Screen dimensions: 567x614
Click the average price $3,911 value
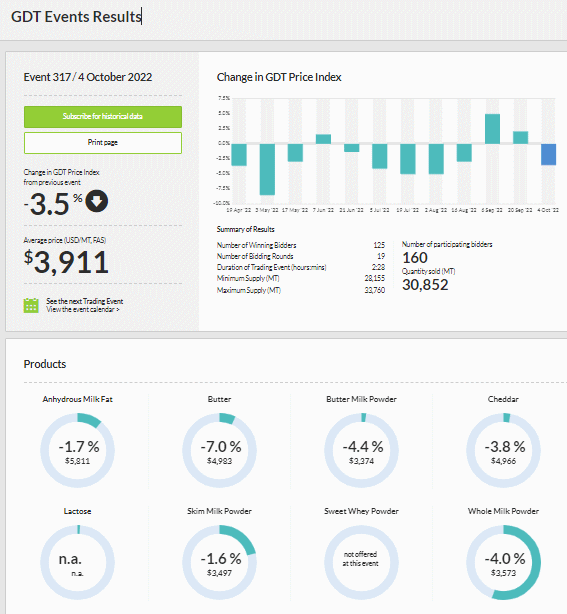[x=66, y=262]
